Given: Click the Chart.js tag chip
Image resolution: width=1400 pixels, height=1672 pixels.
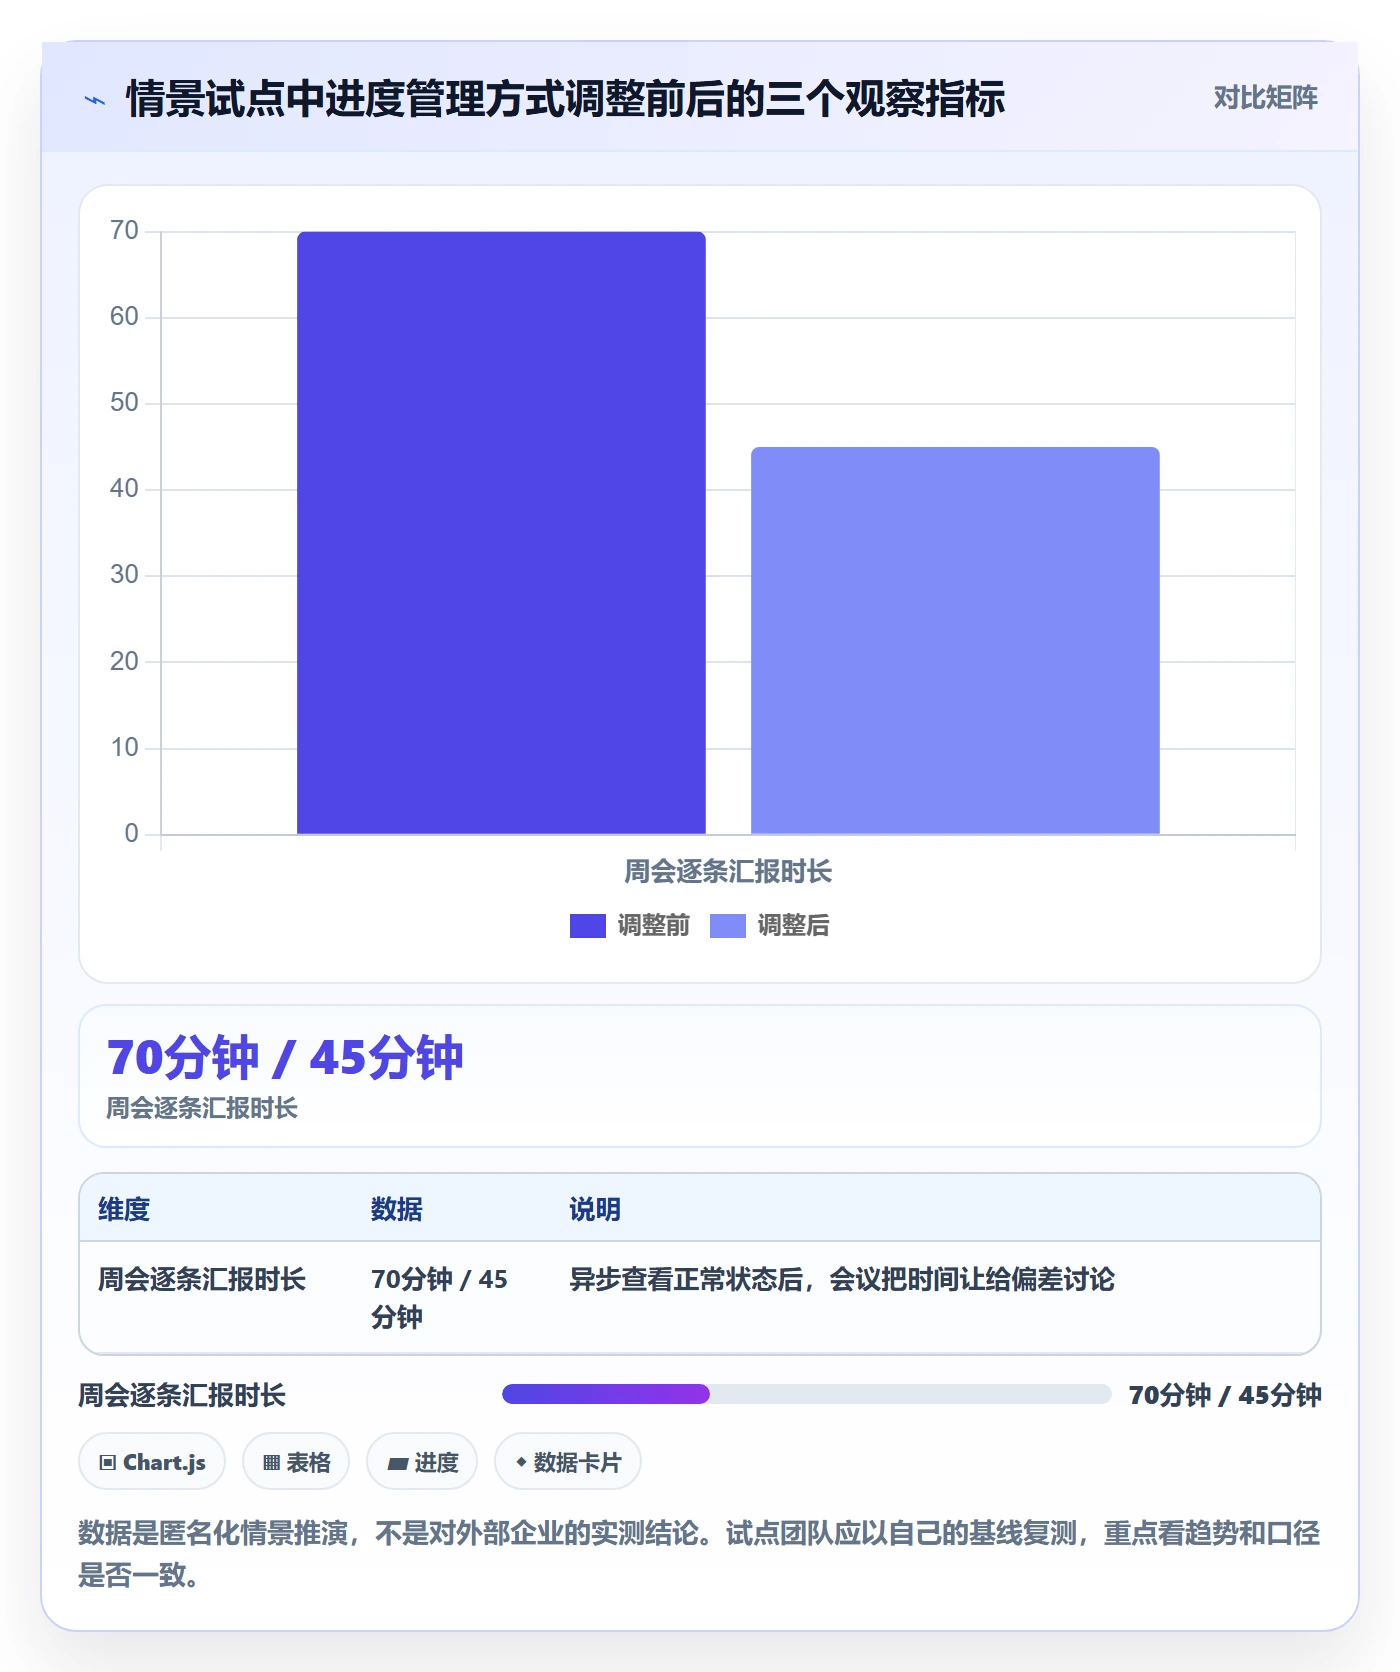Looking at the screenshot, I should pos(152,1462).
